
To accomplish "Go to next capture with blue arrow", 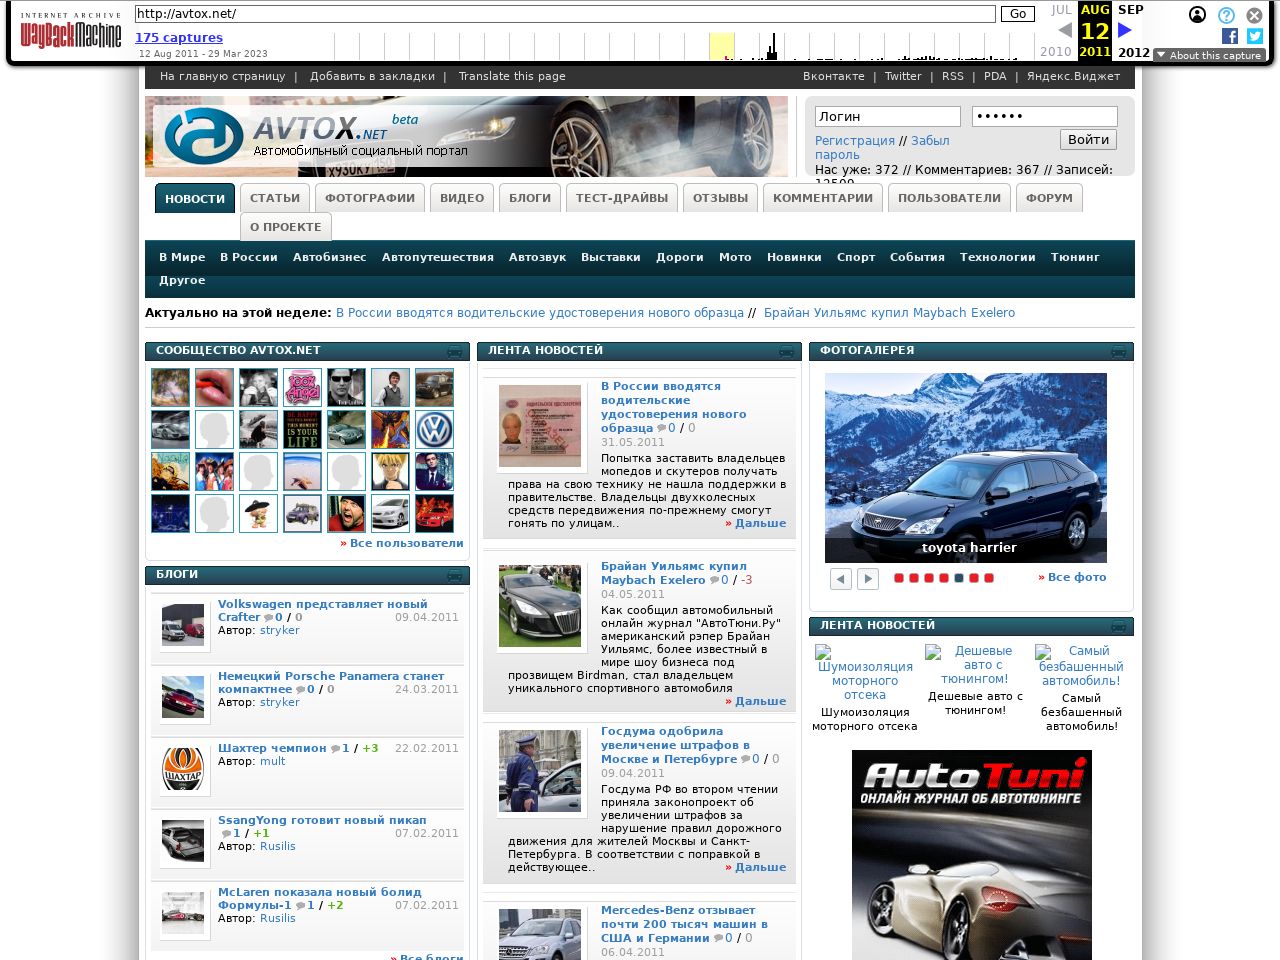I will click(1125, 30).
